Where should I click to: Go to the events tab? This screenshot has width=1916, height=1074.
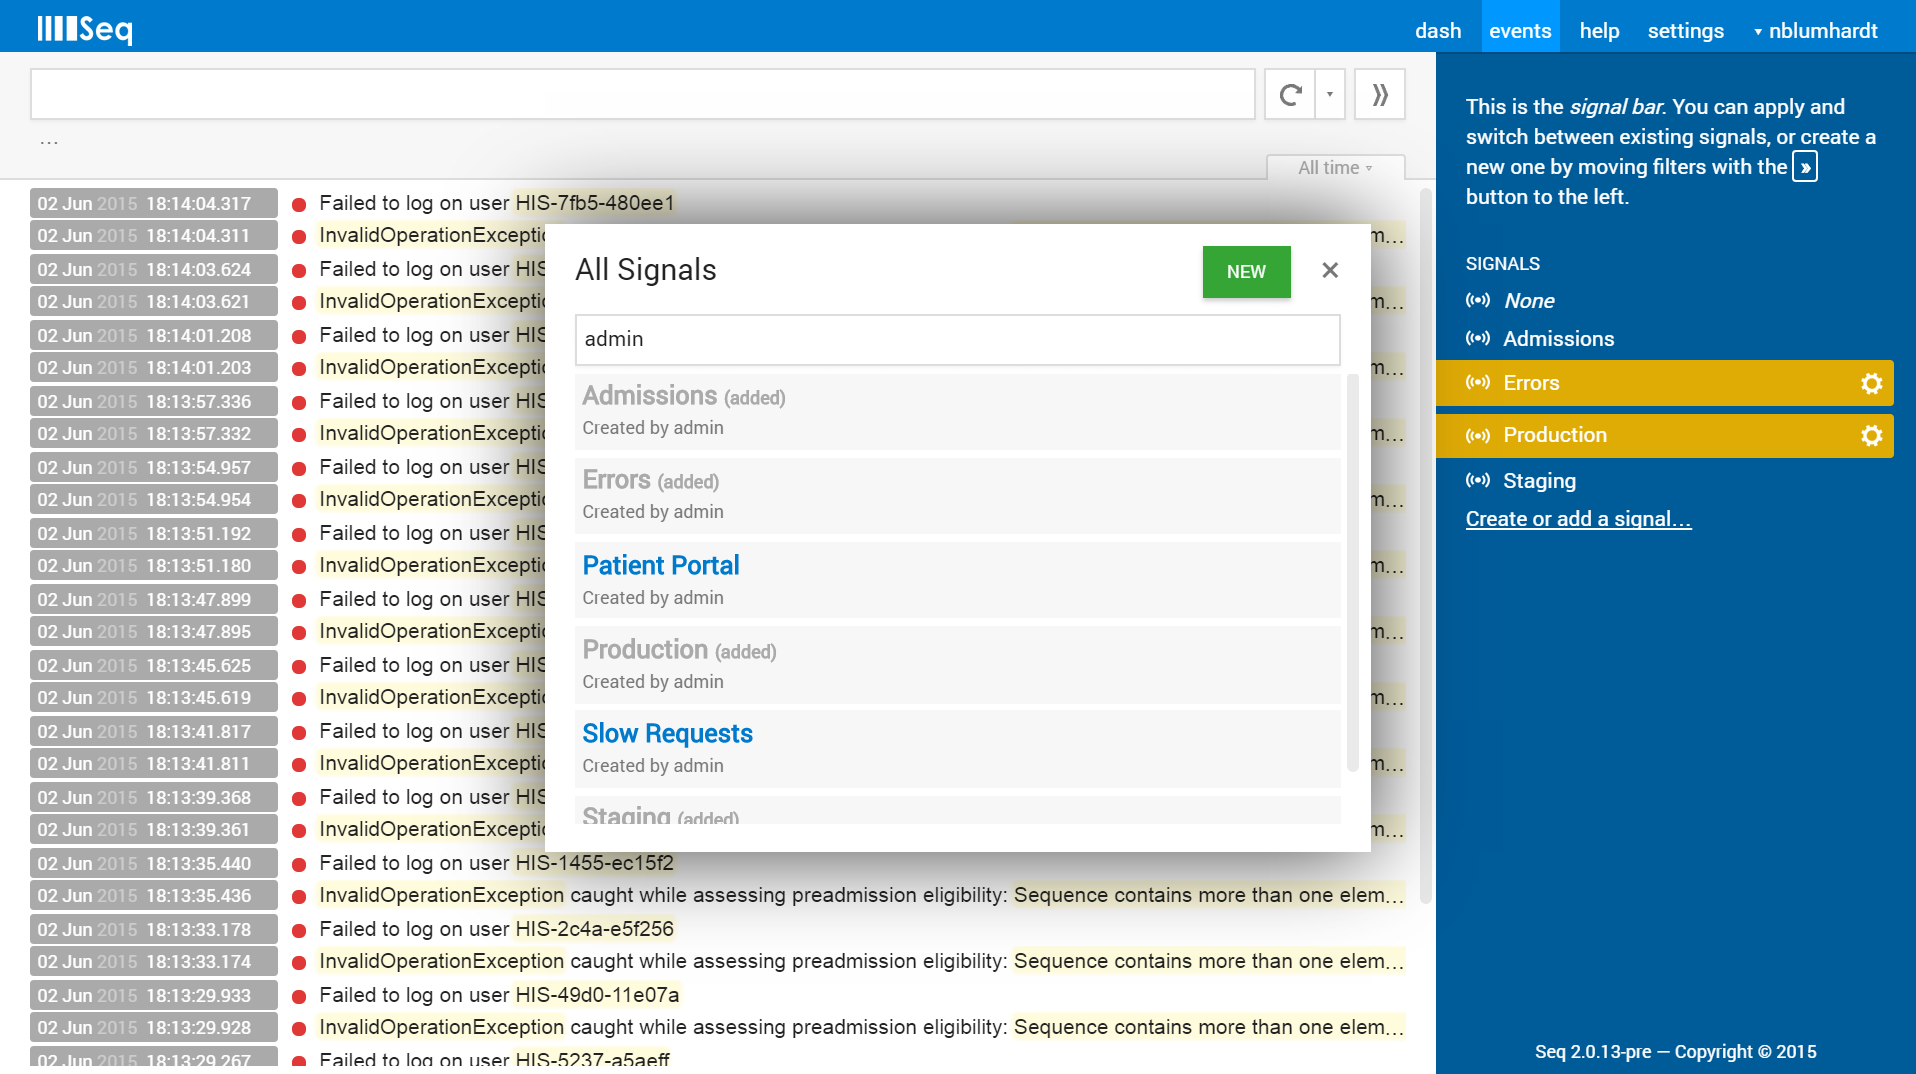click(1520, 27)
